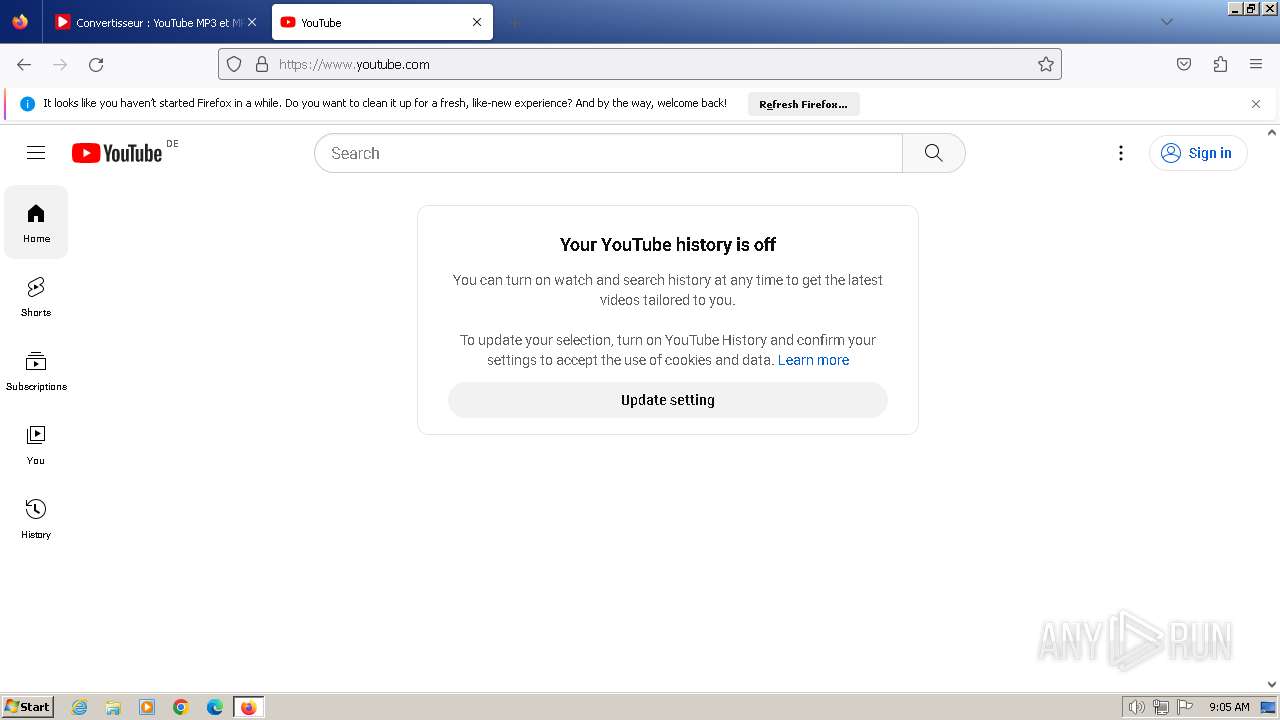This screenshot has height=720, width=1280.
Task: Click Refresh Firefox button
Action: click(x=803, y=104)
